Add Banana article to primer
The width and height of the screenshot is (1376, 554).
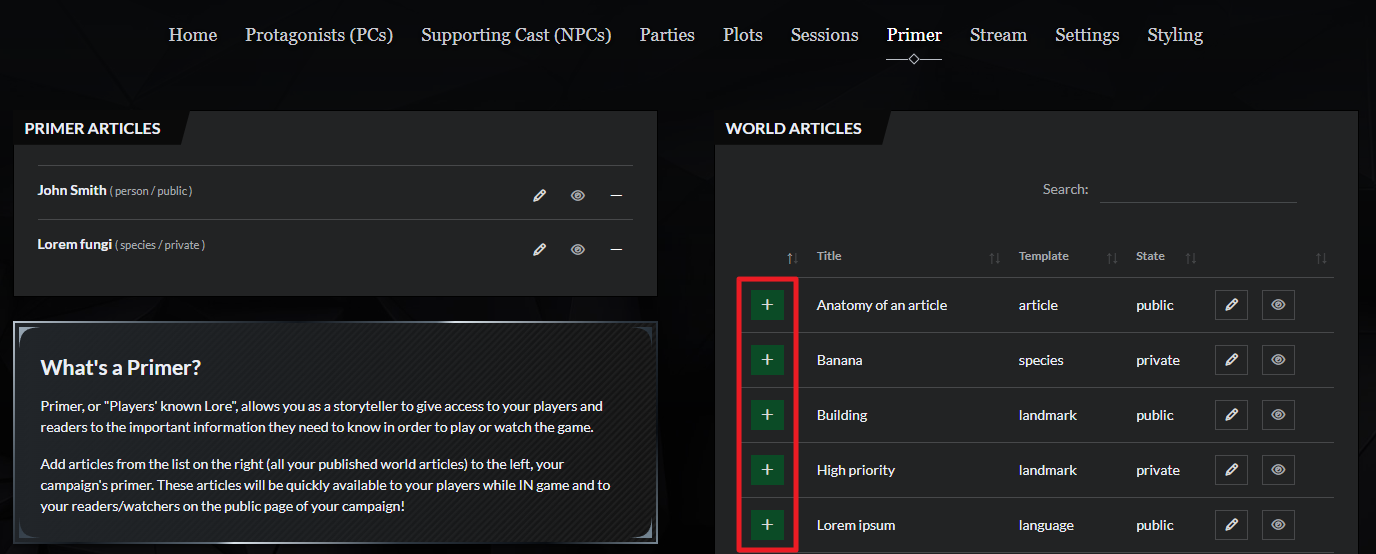click(x=767, y=360)
